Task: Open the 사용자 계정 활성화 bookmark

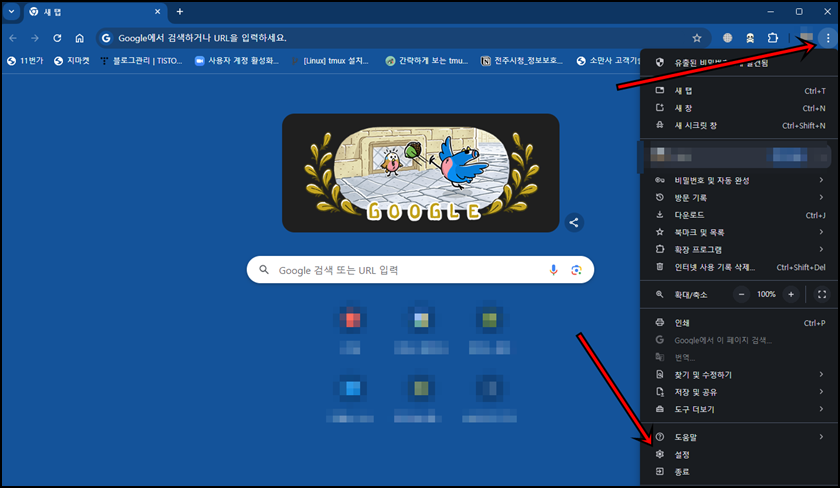Action: (x=237, y=61)
